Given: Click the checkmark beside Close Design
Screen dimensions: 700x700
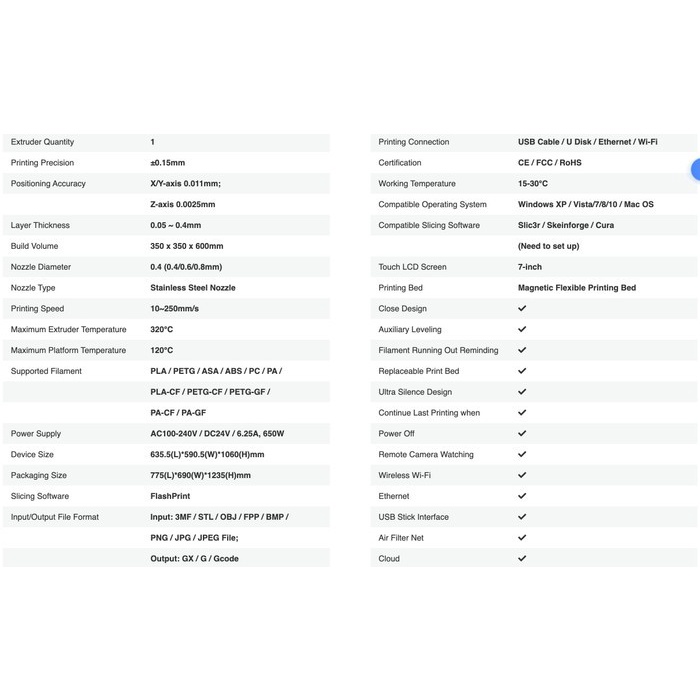Looking at the screenshot, I should tap(522, 309).
